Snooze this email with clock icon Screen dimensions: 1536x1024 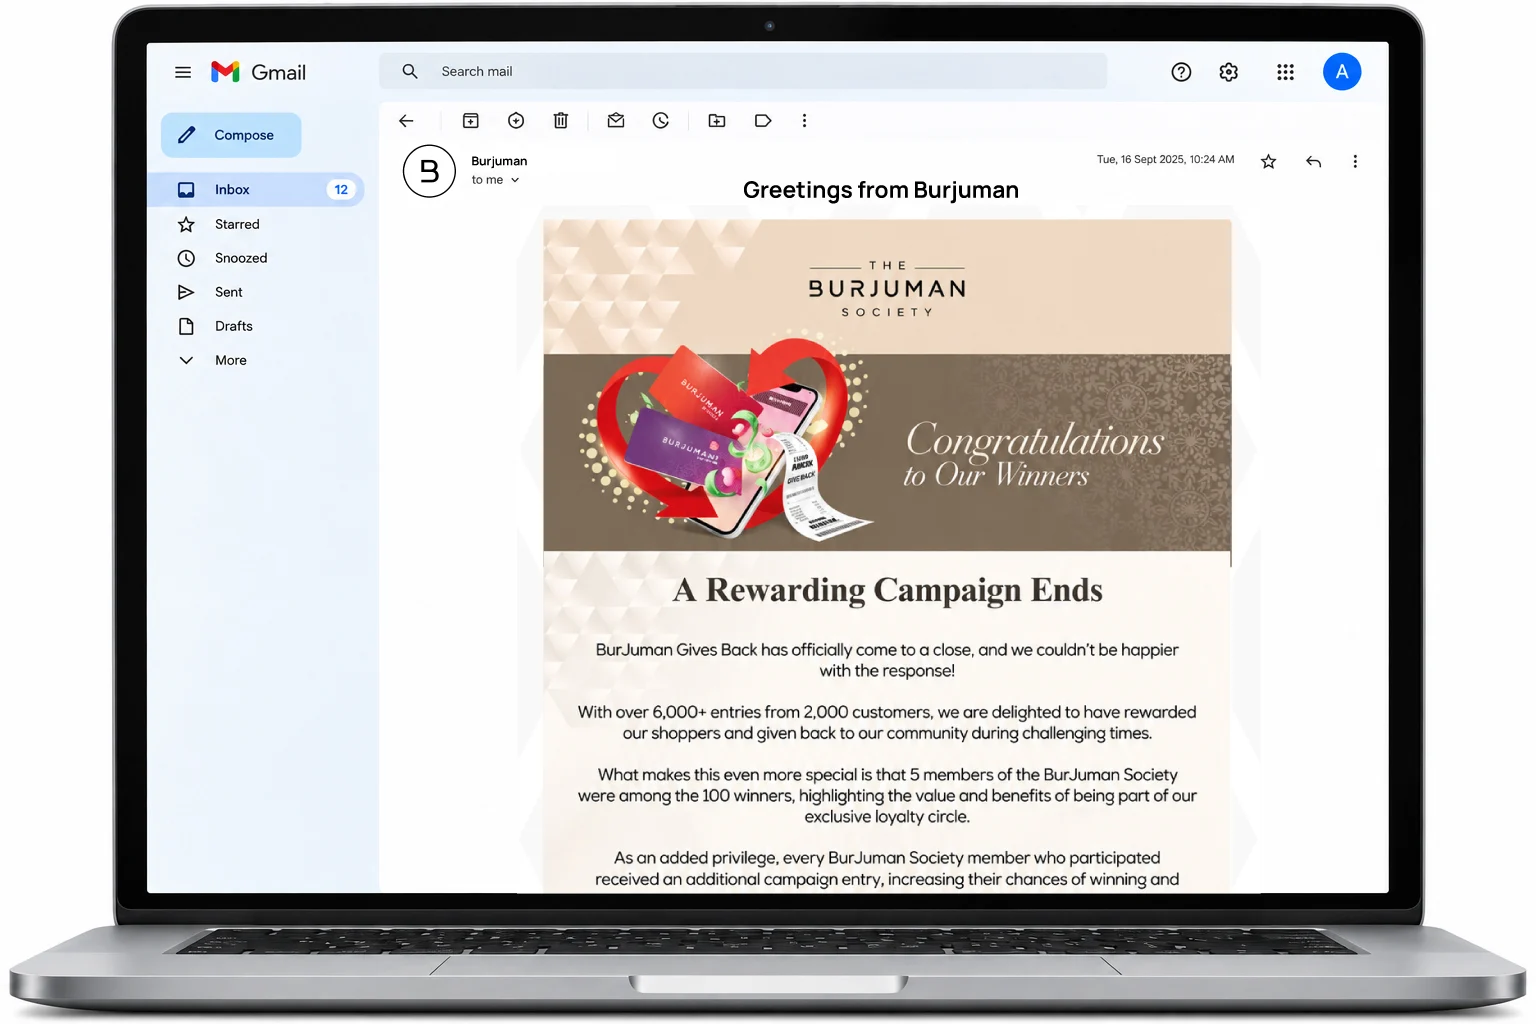click(661, 121)
